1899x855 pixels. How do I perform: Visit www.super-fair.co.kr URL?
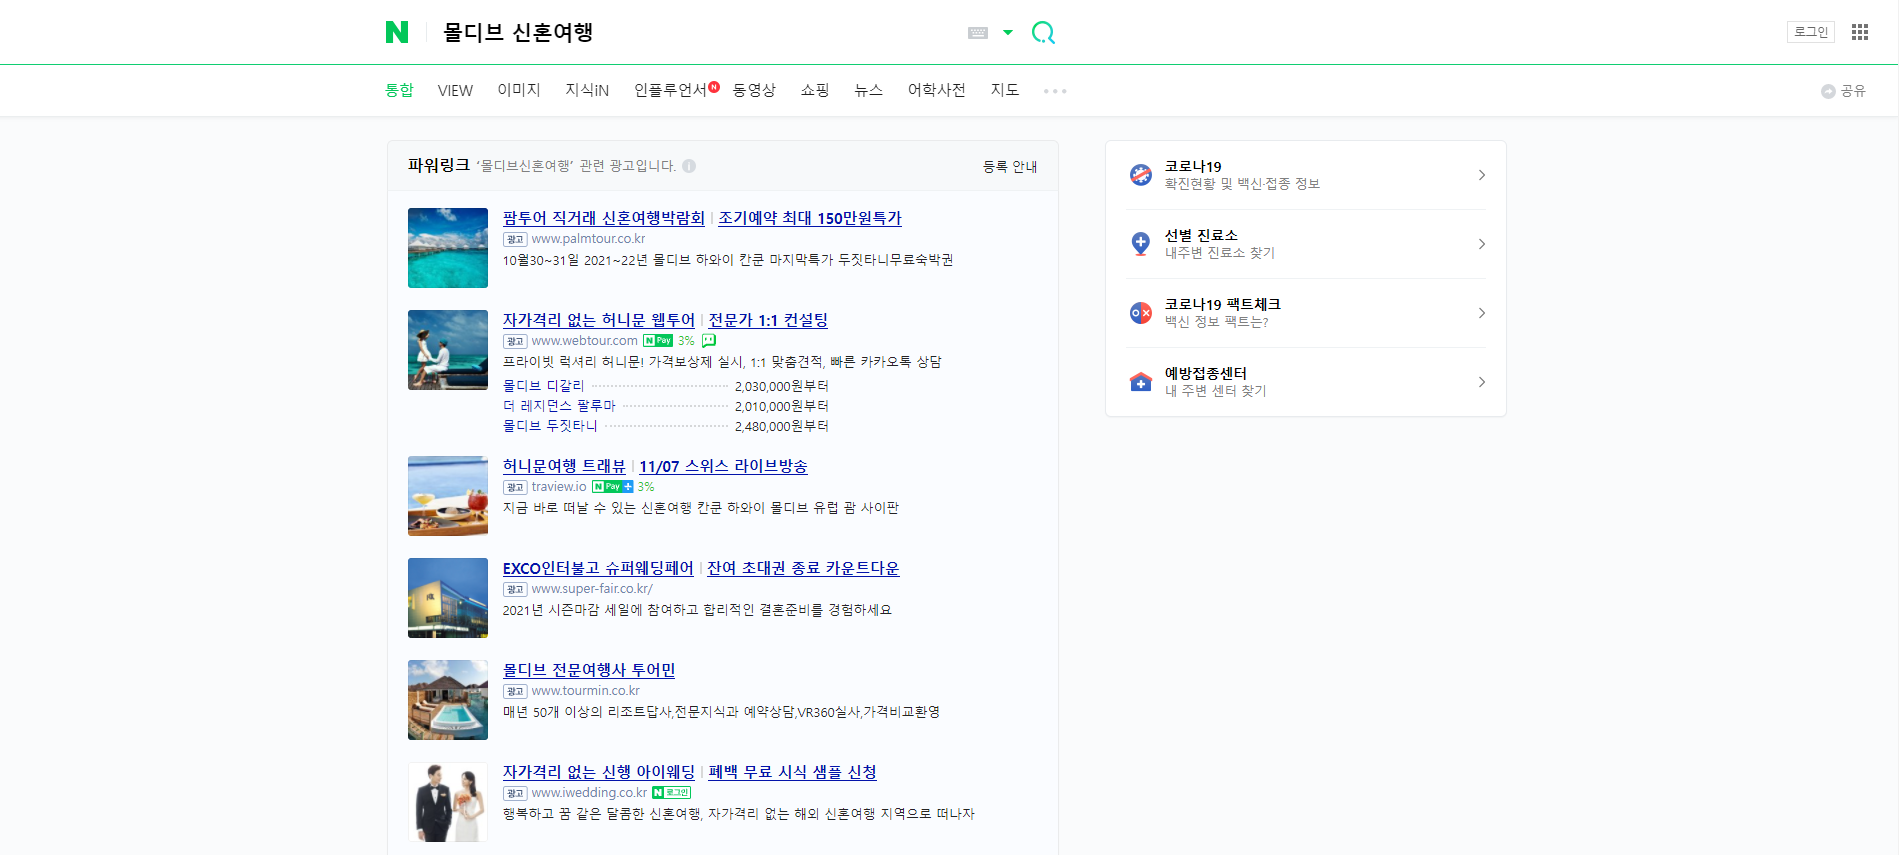pos(592,589)
